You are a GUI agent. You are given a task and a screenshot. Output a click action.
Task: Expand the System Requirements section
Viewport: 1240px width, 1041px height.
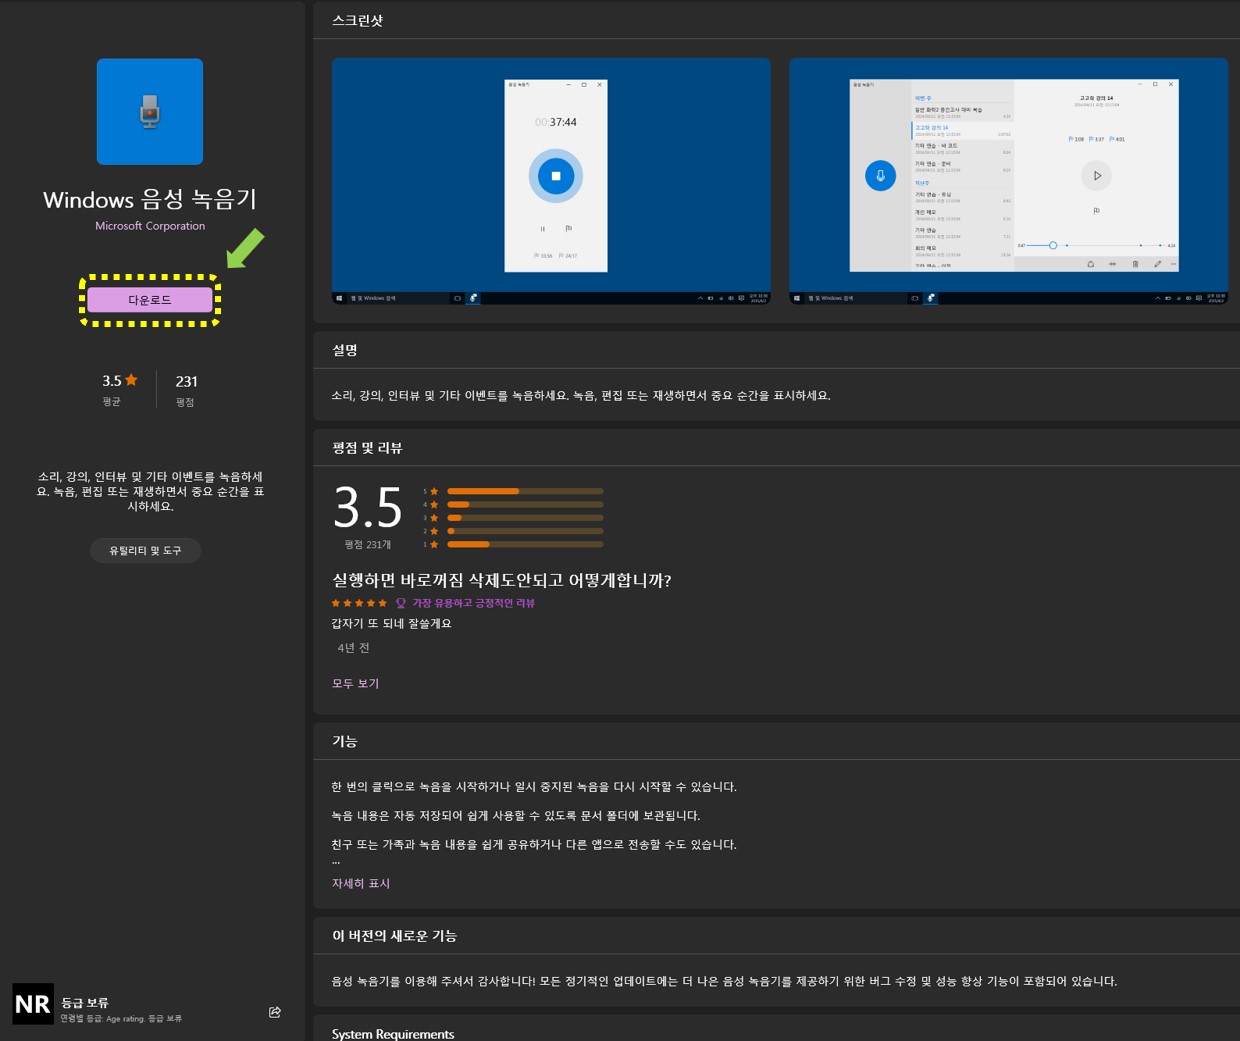[x=393, y=1033]
